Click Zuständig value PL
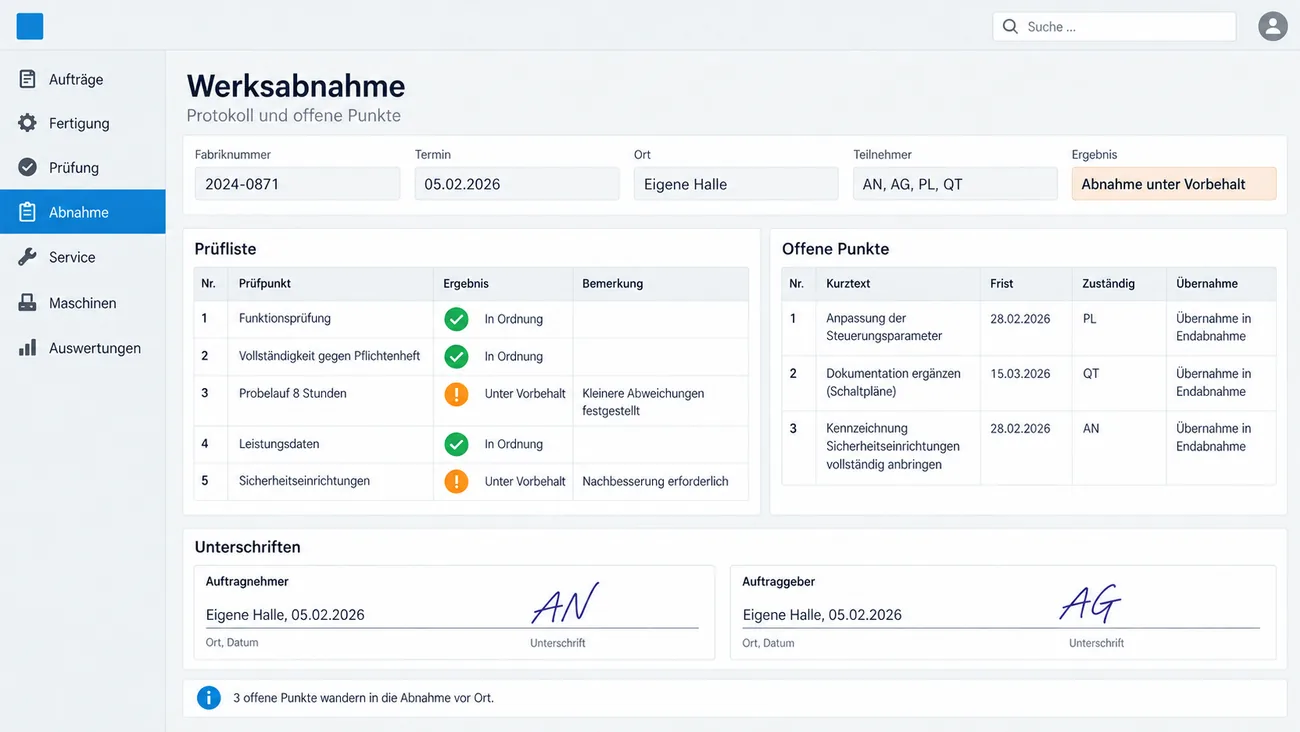The width and height of the screenshot is (1300, 732). tap(1090, 319)
